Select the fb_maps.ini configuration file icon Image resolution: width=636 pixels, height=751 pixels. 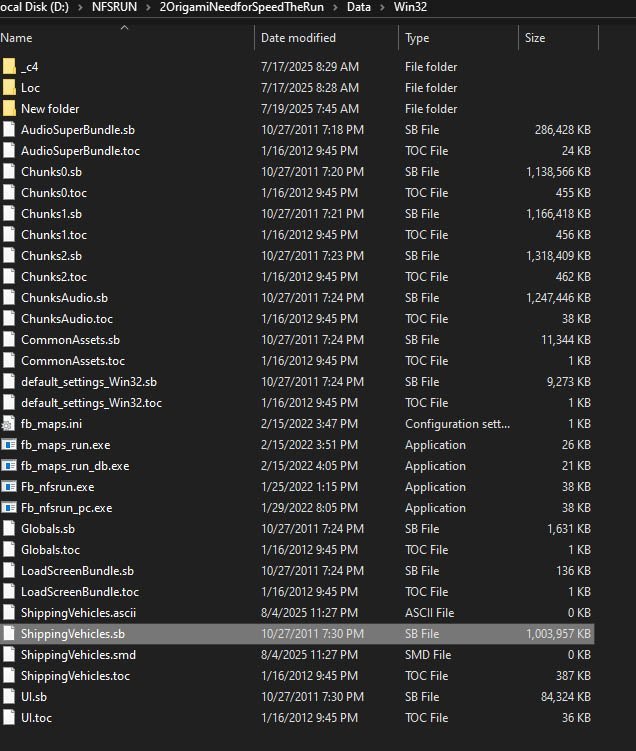tap(9, 424)
